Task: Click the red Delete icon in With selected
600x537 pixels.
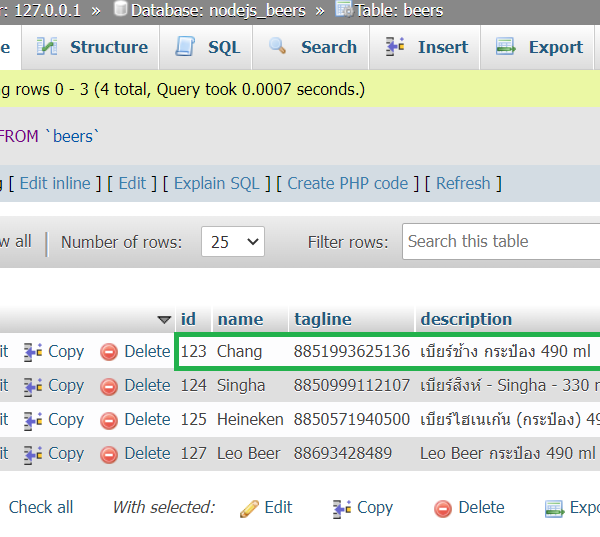Action: (443, 508)
